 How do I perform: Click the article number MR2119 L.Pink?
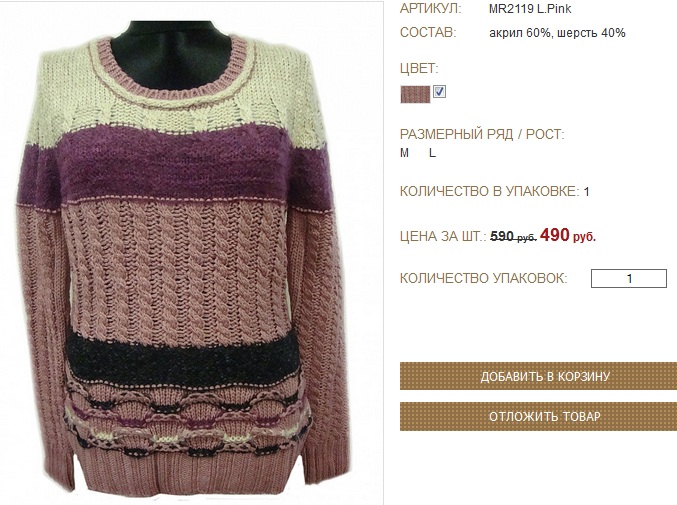[530, 9]
